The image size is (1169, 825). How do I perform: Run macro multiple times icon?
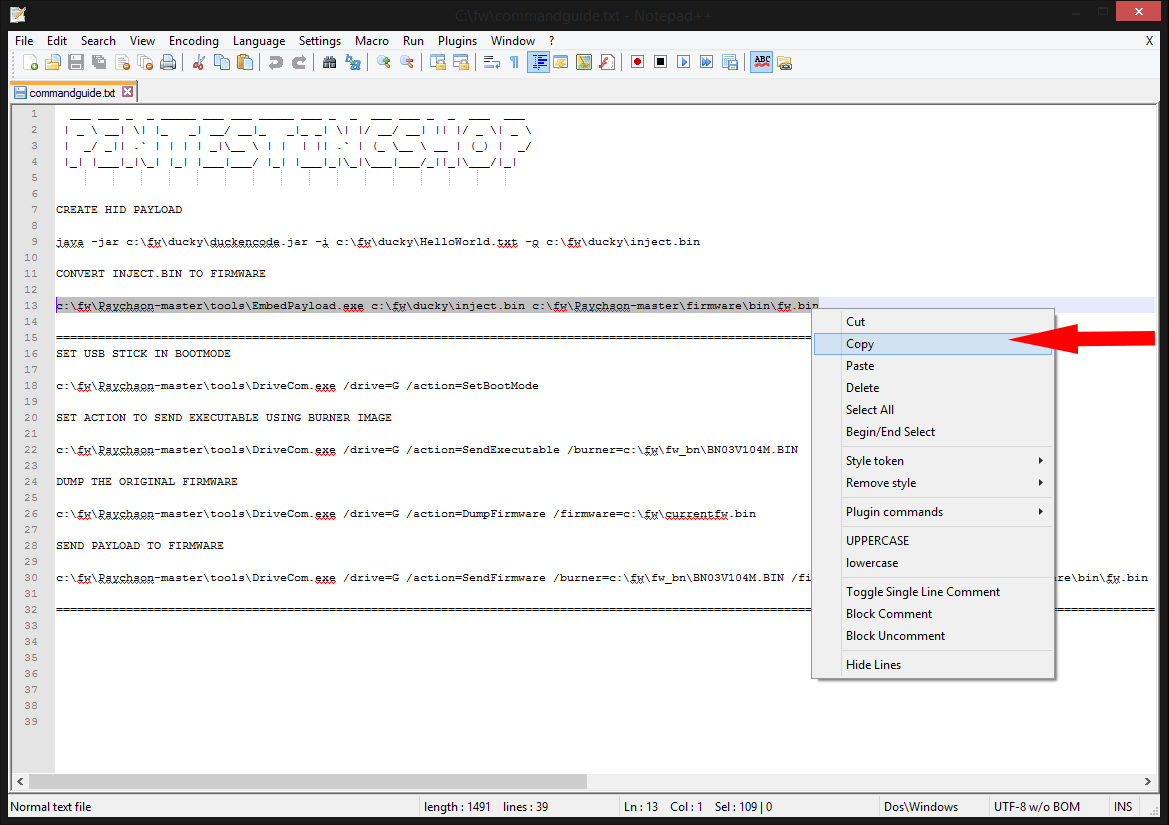[x=707, y=62]
